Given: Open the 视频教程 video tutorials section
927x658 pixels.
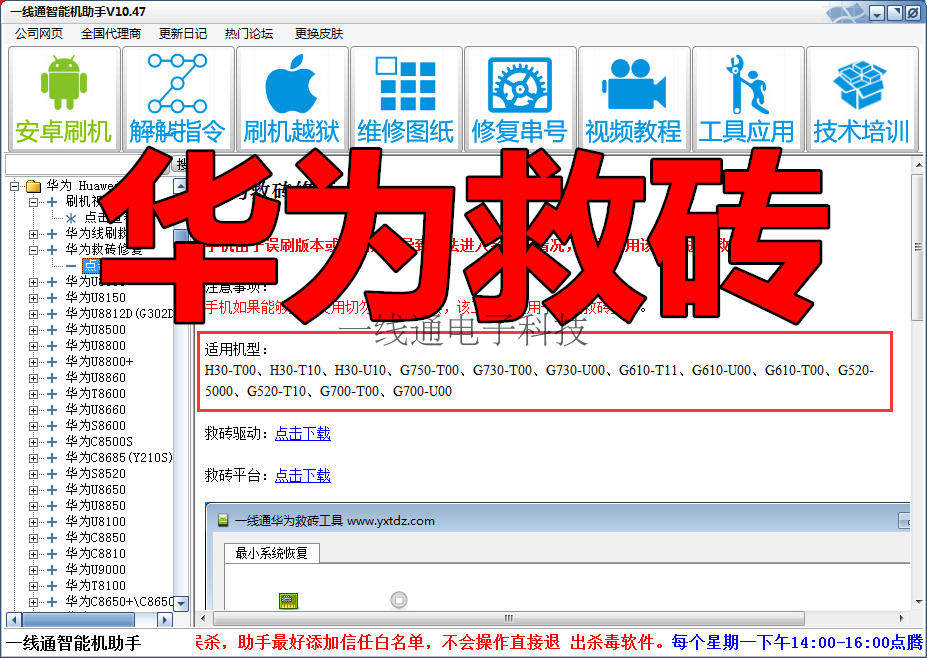Looking at the screenshot, I should click(634, 99).
